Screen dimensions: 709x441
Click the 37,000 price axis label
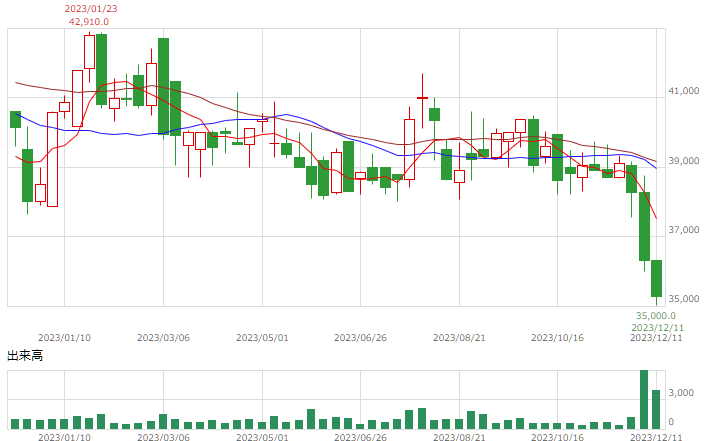(x=684, y=230)
